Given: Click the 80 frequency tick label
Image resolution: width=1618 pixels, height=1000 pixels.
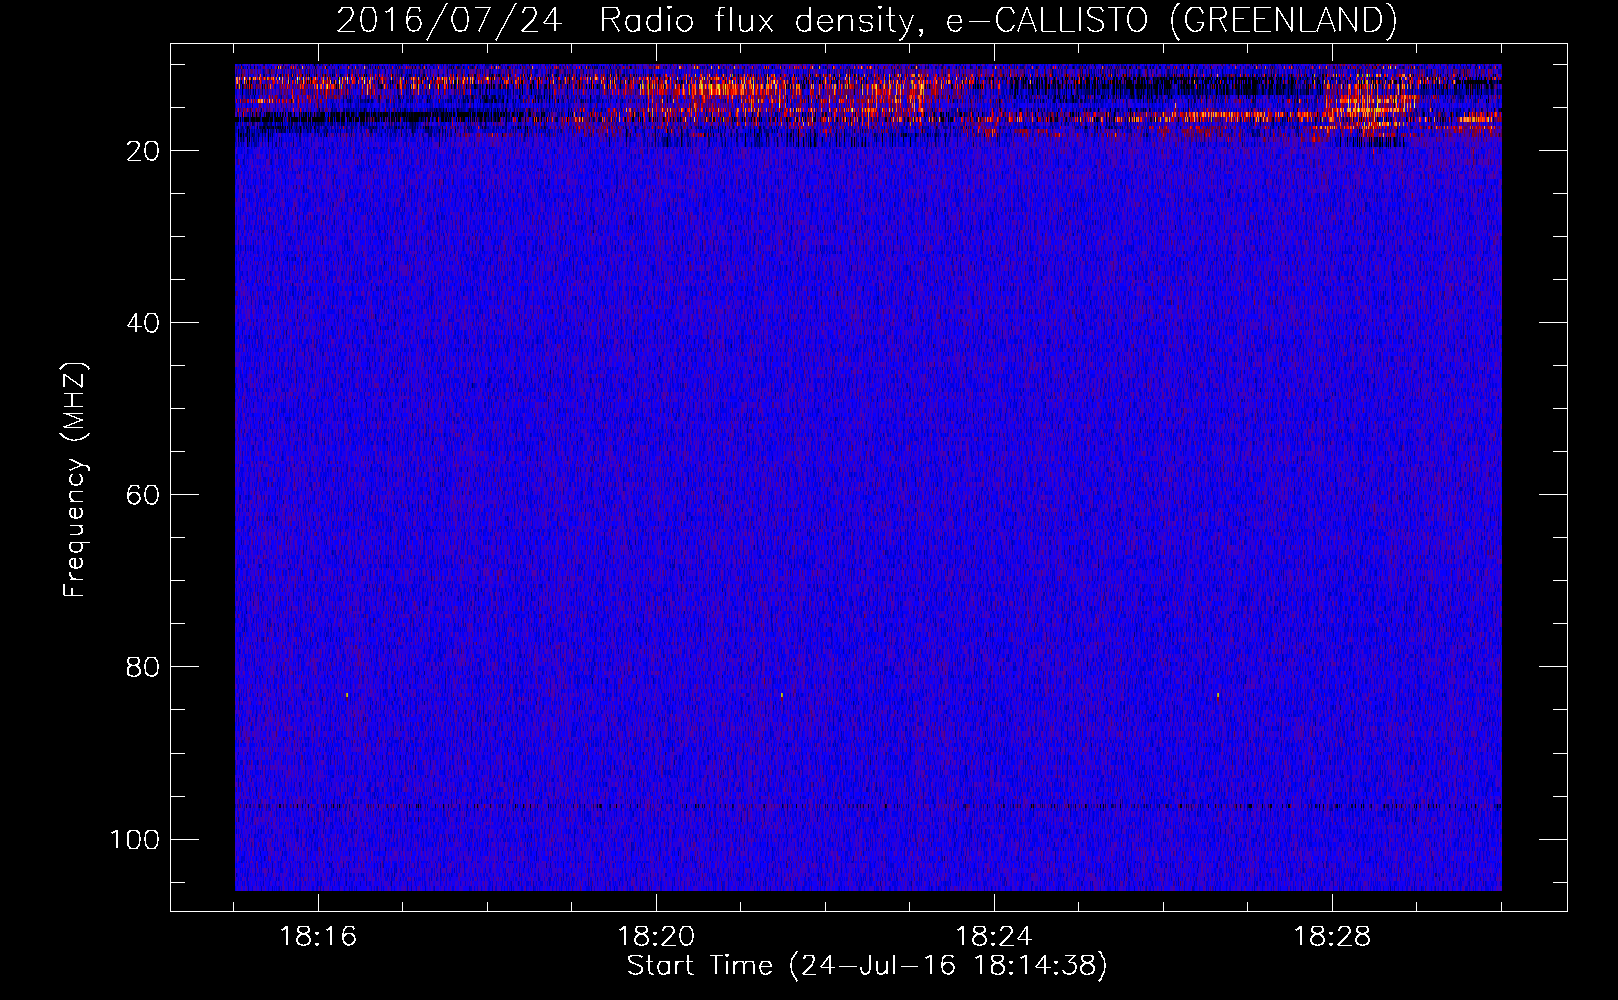Looking at the screenshot, I should tap(143, 667).
